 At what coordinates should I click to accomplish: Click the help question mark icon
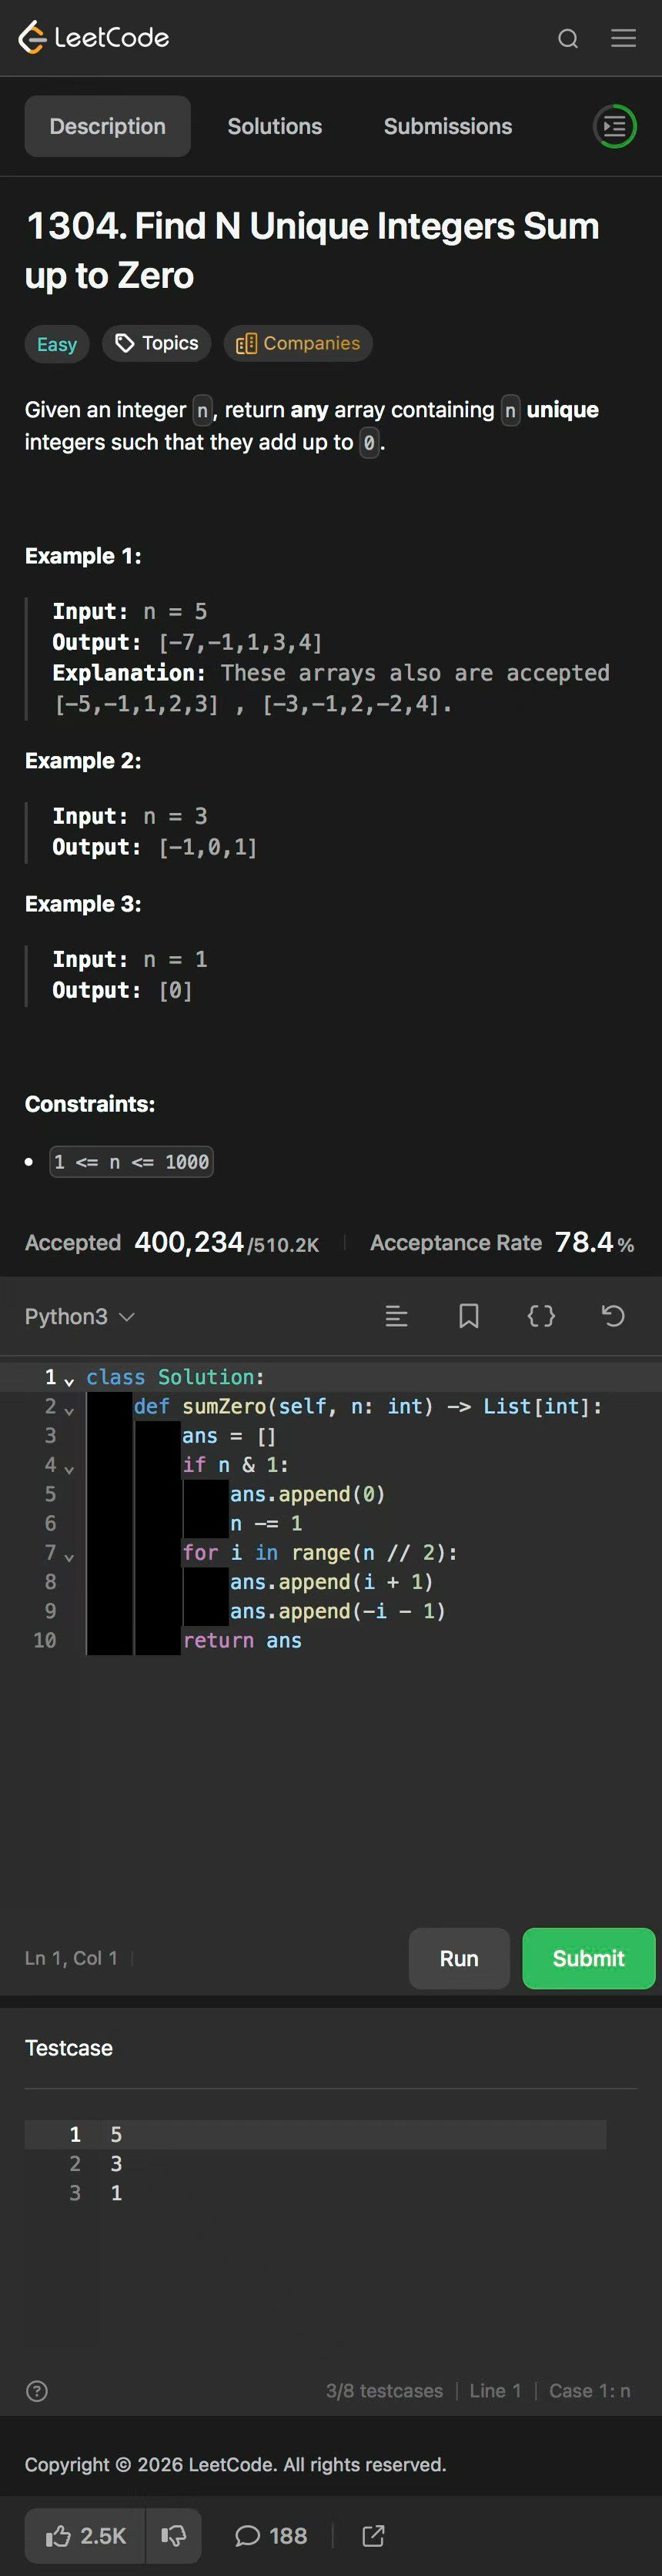point(37,2391)
